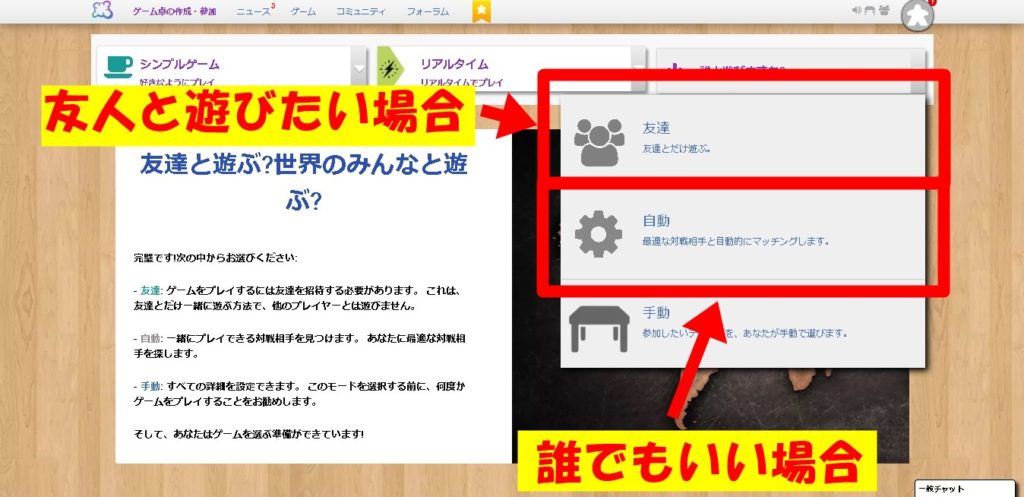Go to the ゲーム menu item
1024x497 pixels.
coord(303,12)
